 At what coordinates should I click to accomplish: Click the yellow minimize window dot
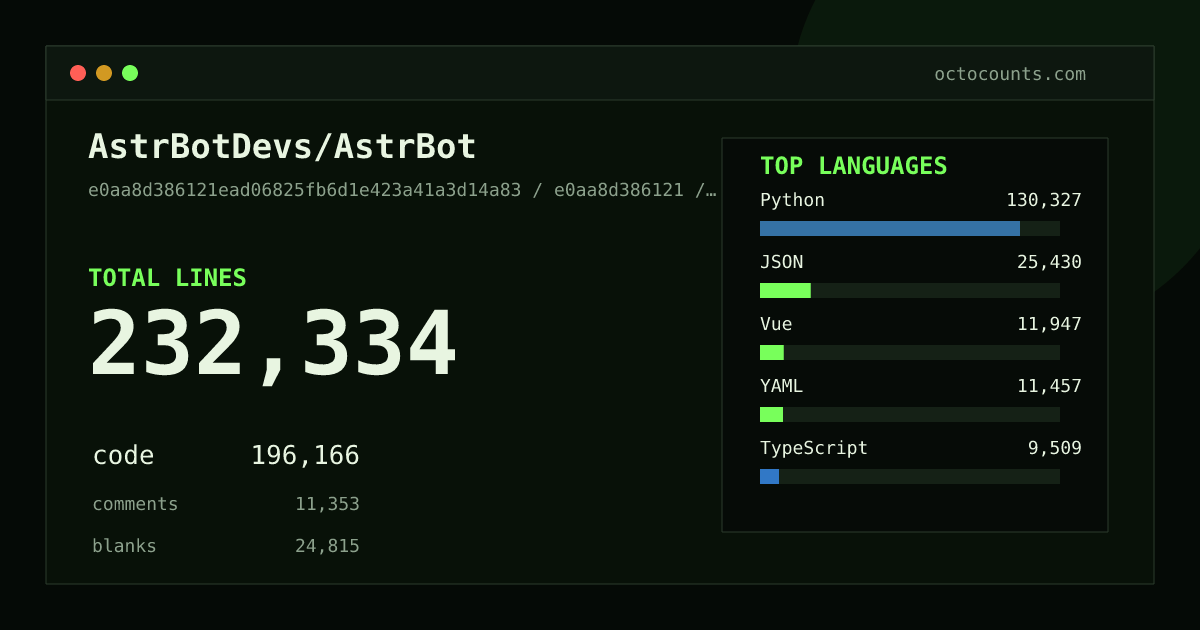click(x=104, y=73)
